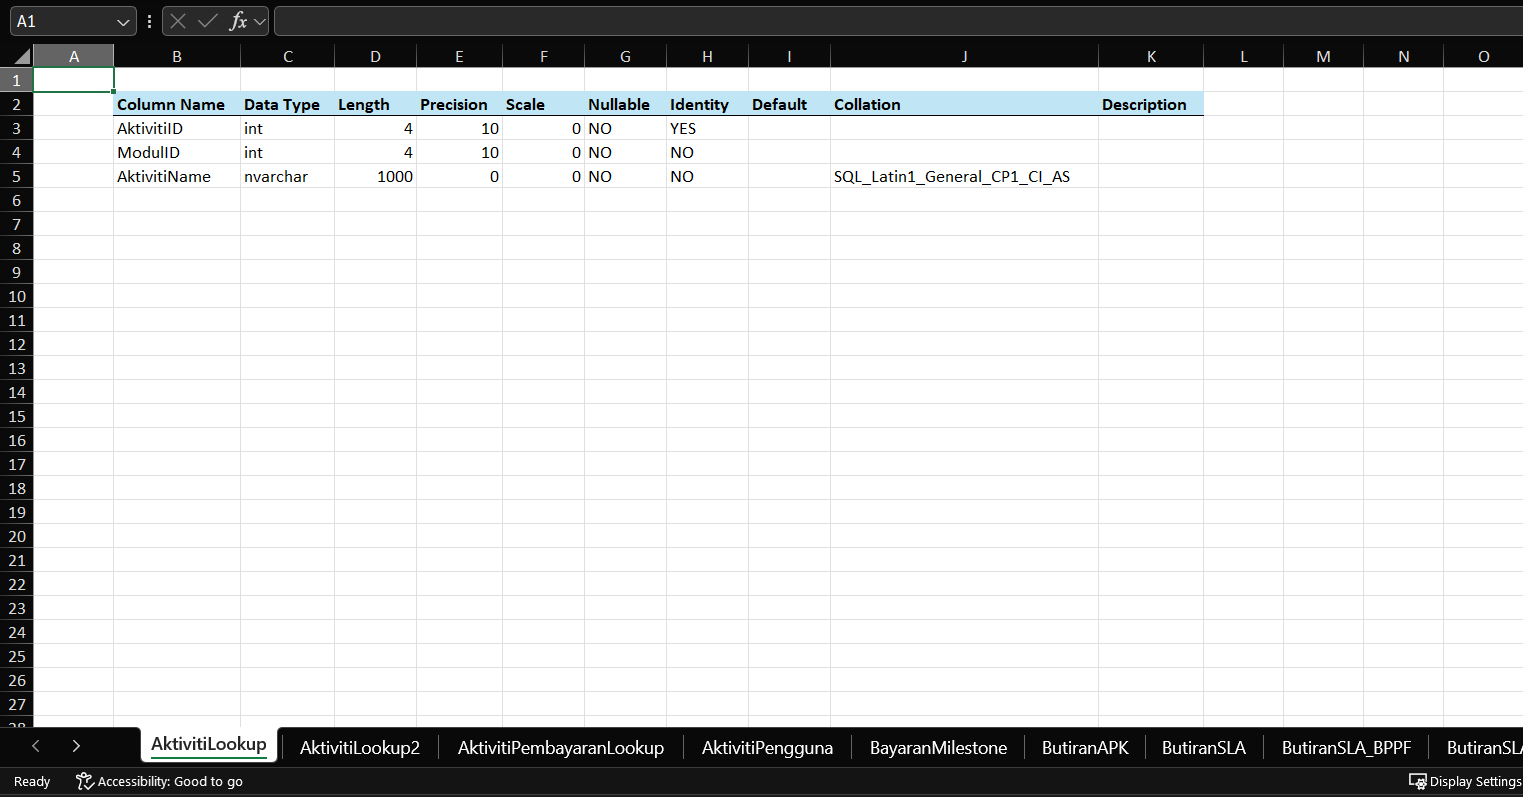
Task: Select column J header
Action: pos(964,56)
